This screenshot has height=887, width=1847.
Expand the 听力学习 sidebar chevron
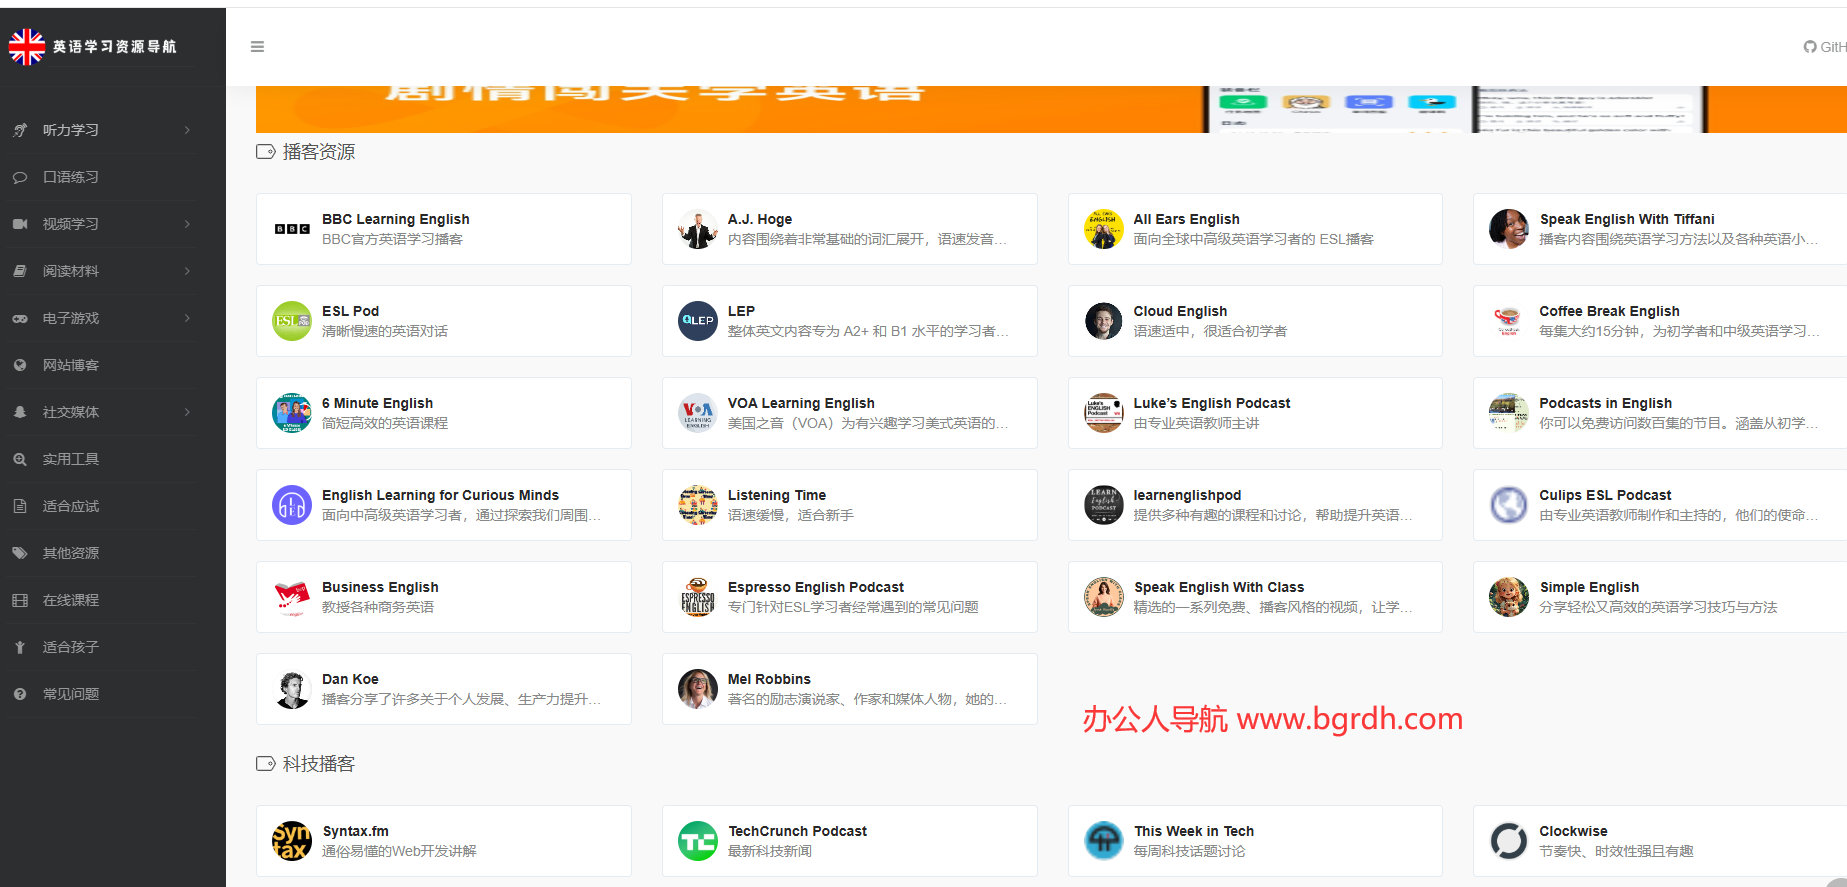(x=187, y=130)
